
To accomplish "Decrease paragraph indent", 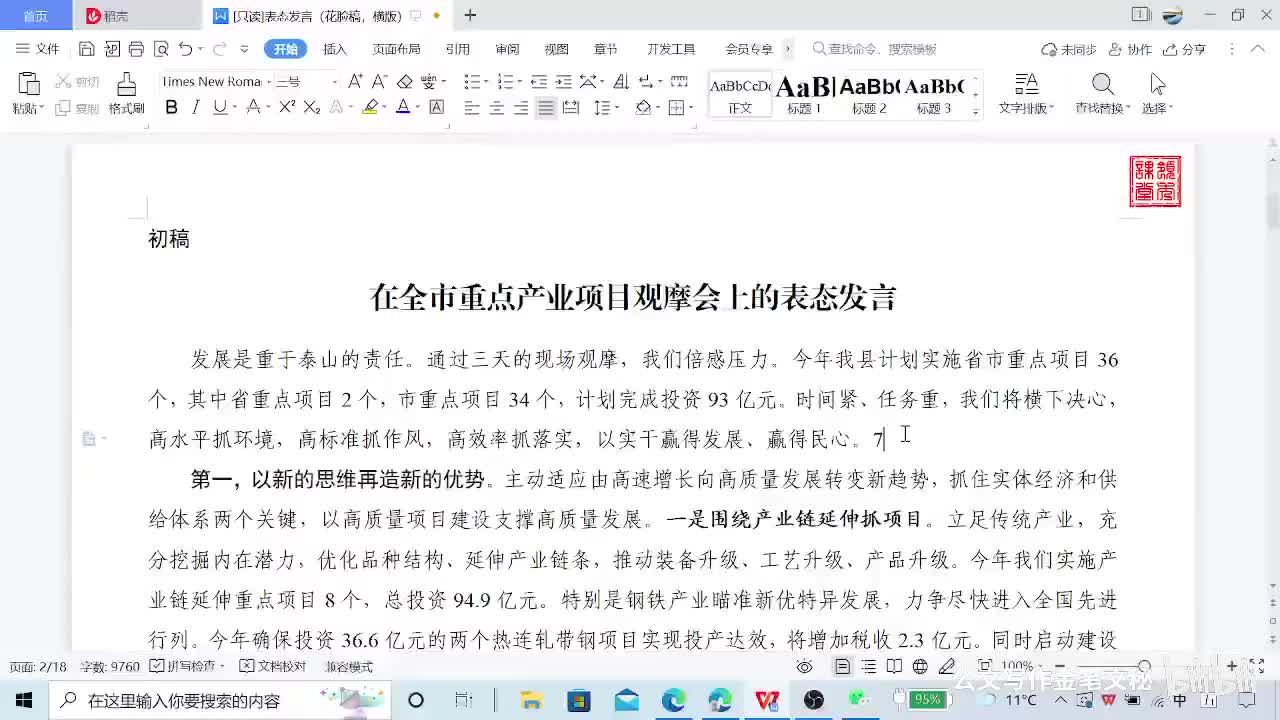I will point(538,82).
